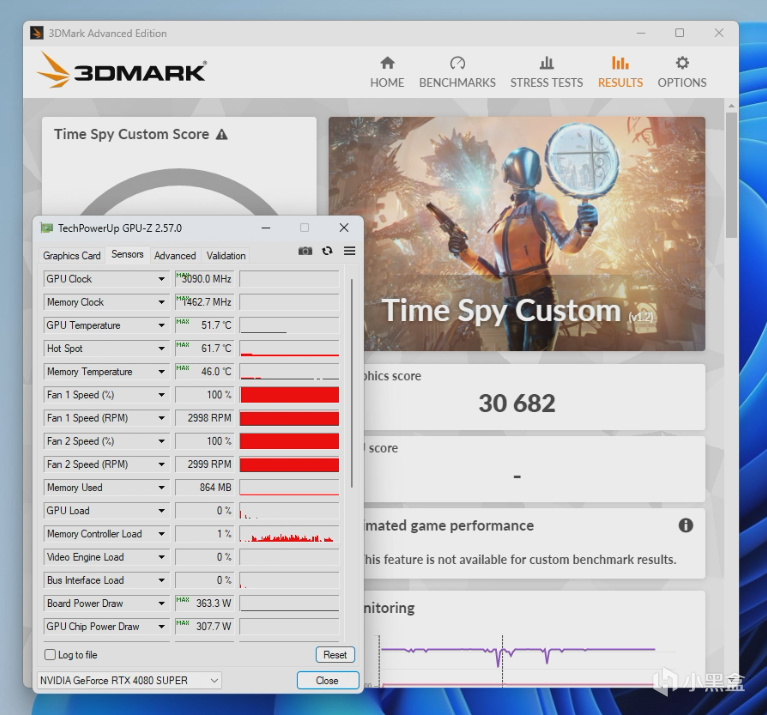This screenshot has width=767, height=715.
Task: Expand the Memory Clock sensor dropdown
Action: pyautogui.click(x=161, y=302)
